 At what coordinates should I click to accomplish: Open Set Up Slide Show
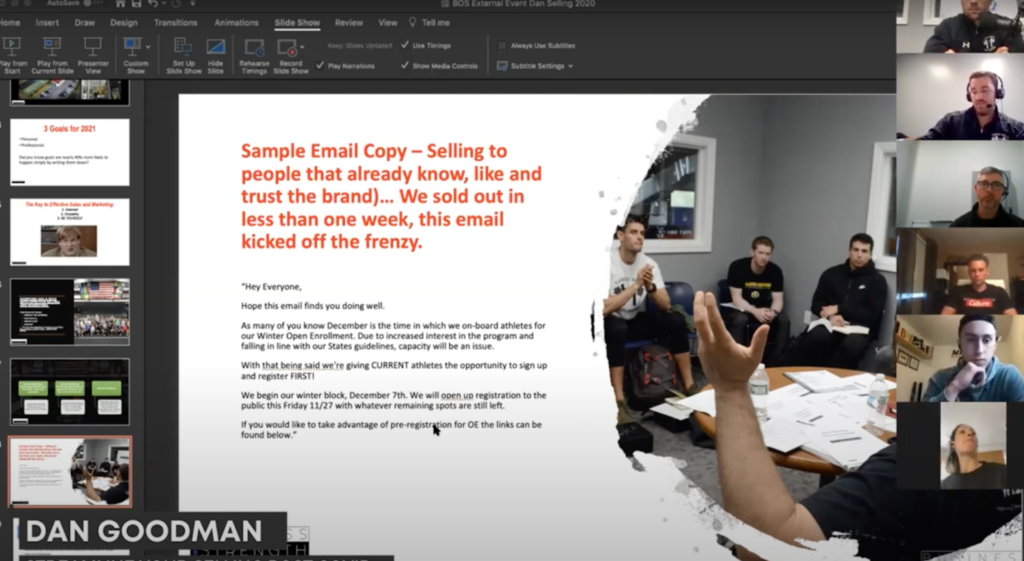coord(184,56)
